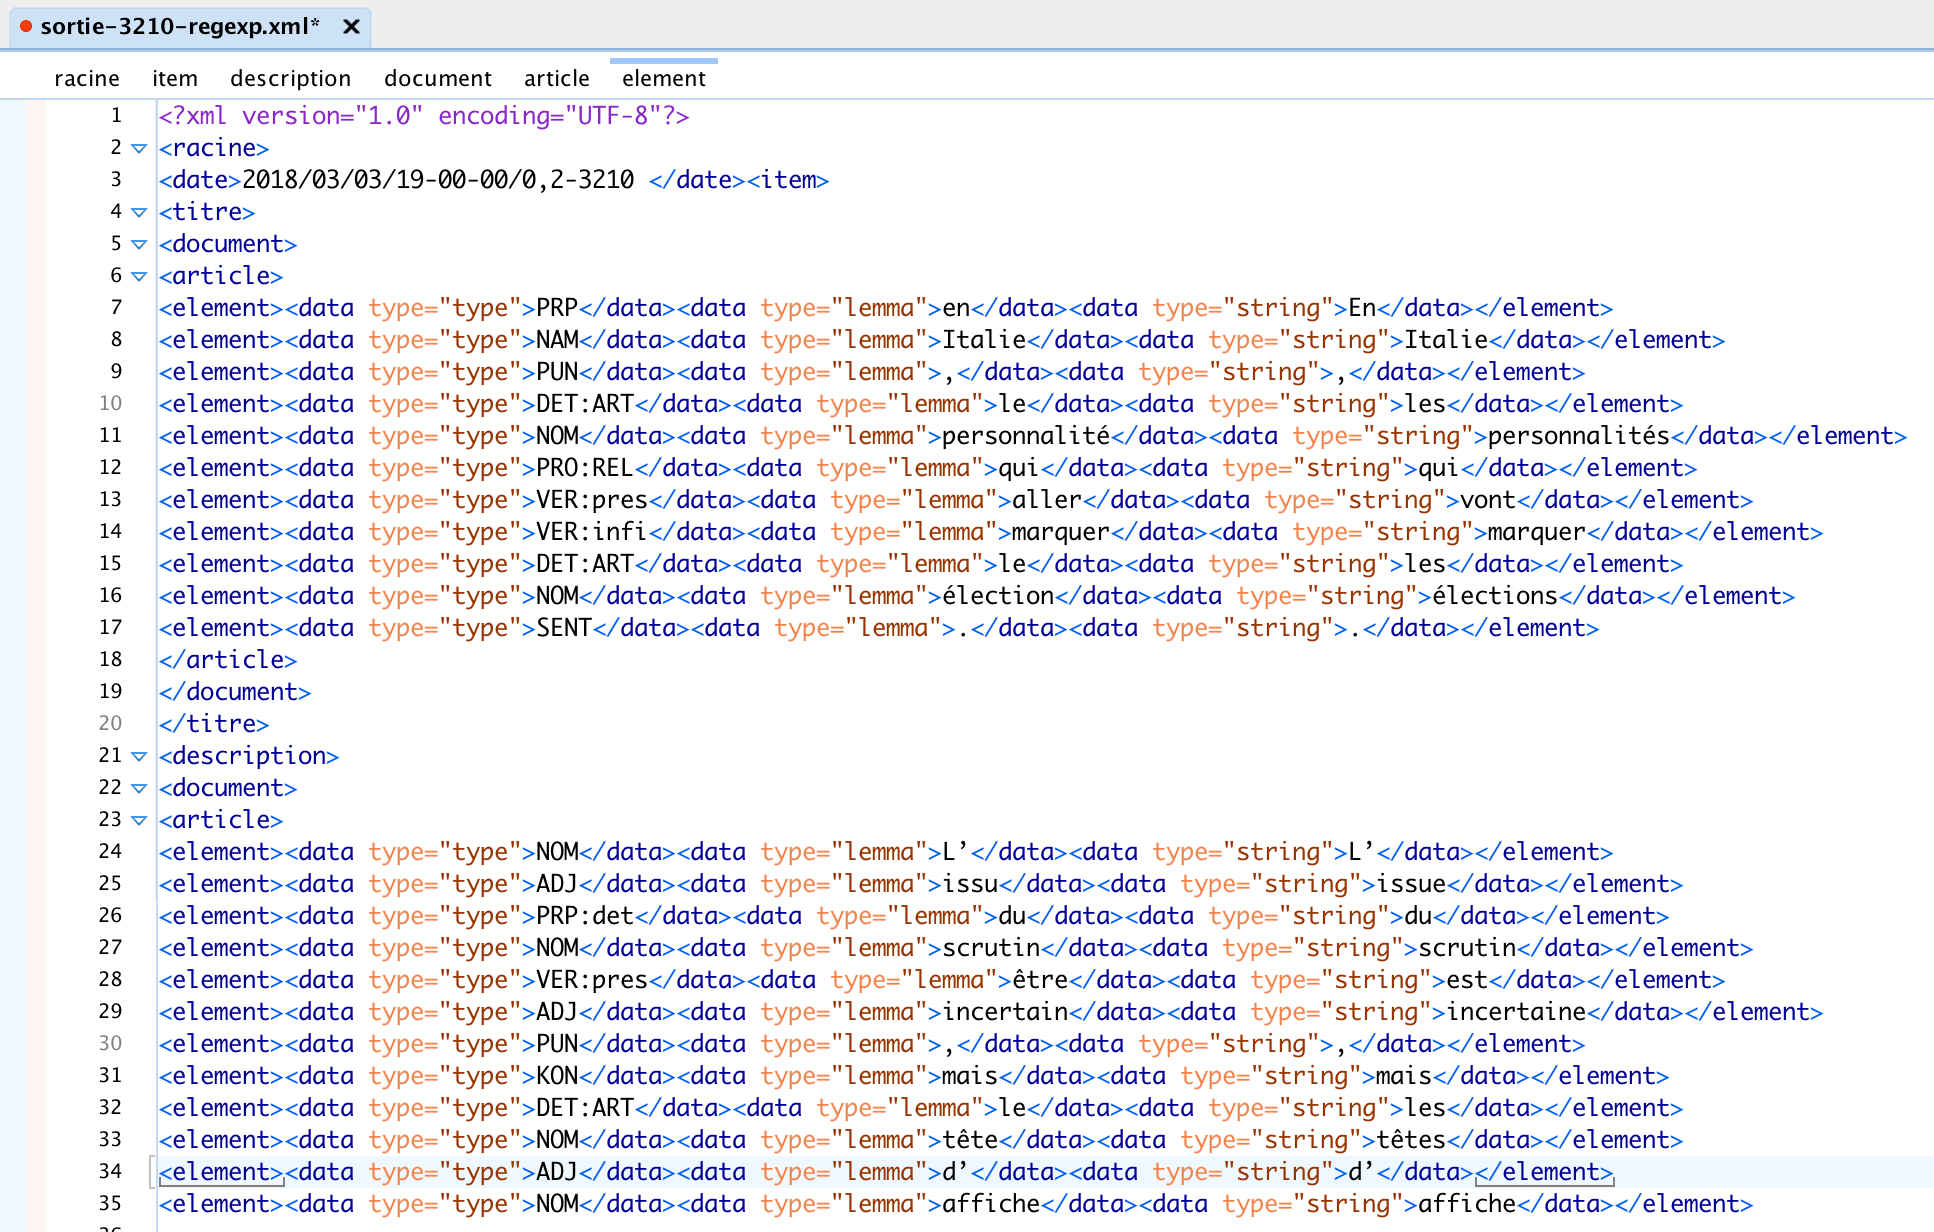Click the PRP type value on line 7
The height and width of the screenshot is (1232, 1934).
pyautogui.click(x=557, y=308)
